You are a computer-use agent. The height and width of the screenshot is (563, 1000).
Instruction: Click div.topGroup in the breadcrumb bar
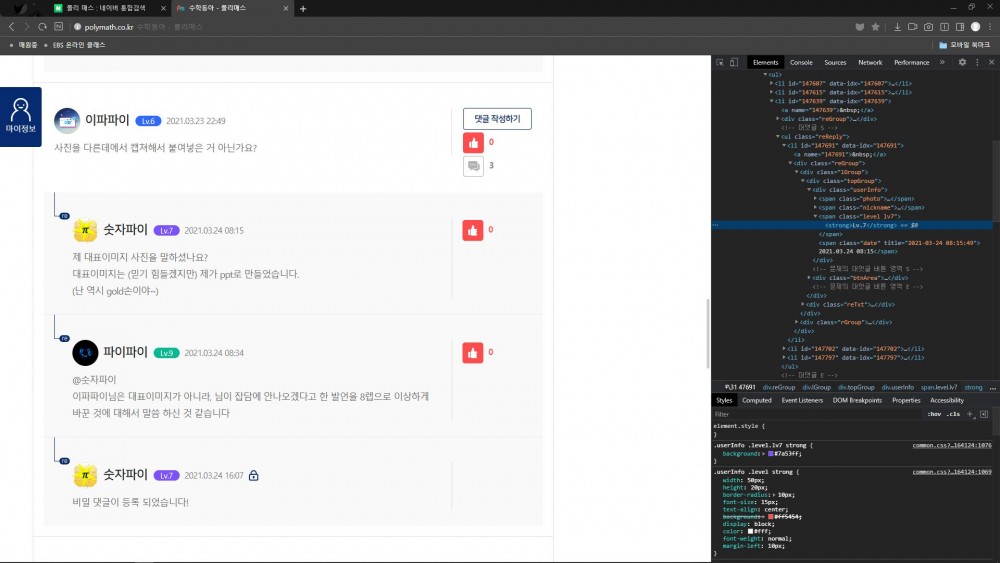pos(856,387)
